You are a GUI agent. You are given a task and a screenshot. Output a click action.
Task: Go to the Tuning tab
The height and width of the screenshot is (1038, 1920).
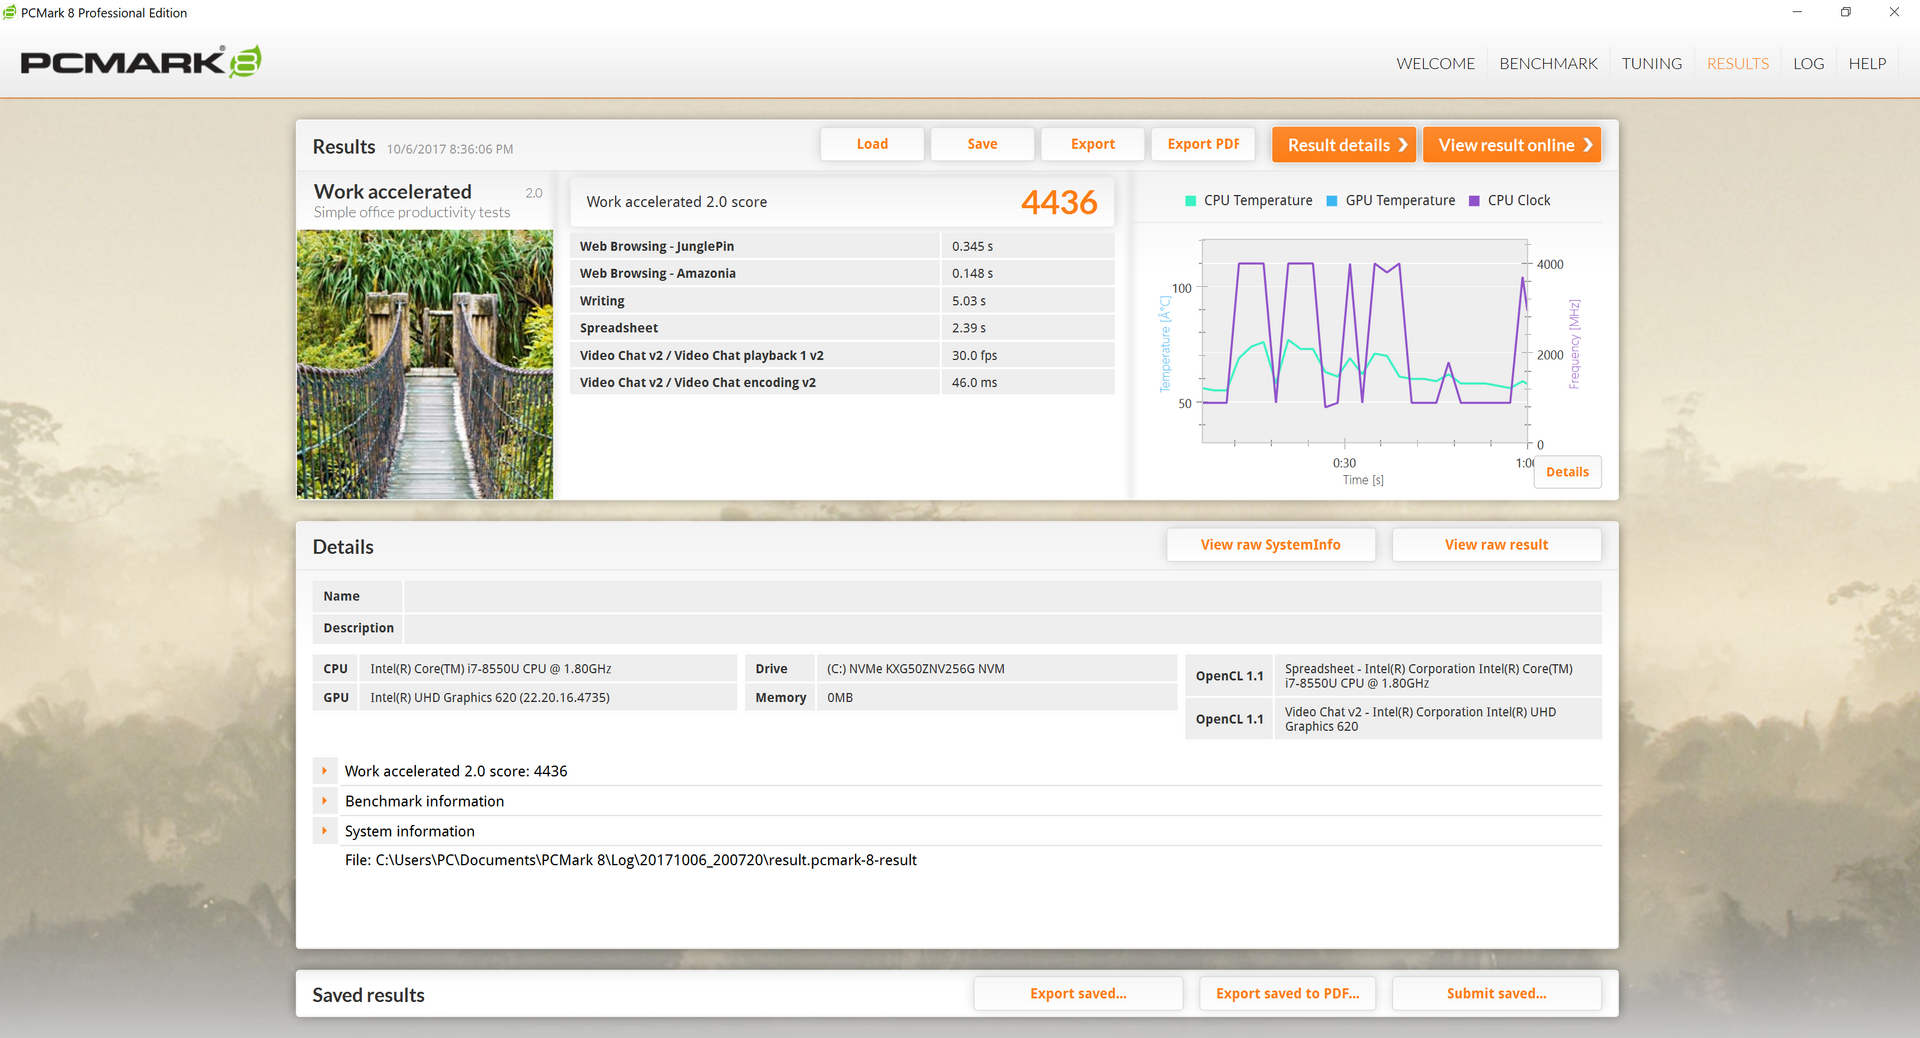pos(1651,64)
